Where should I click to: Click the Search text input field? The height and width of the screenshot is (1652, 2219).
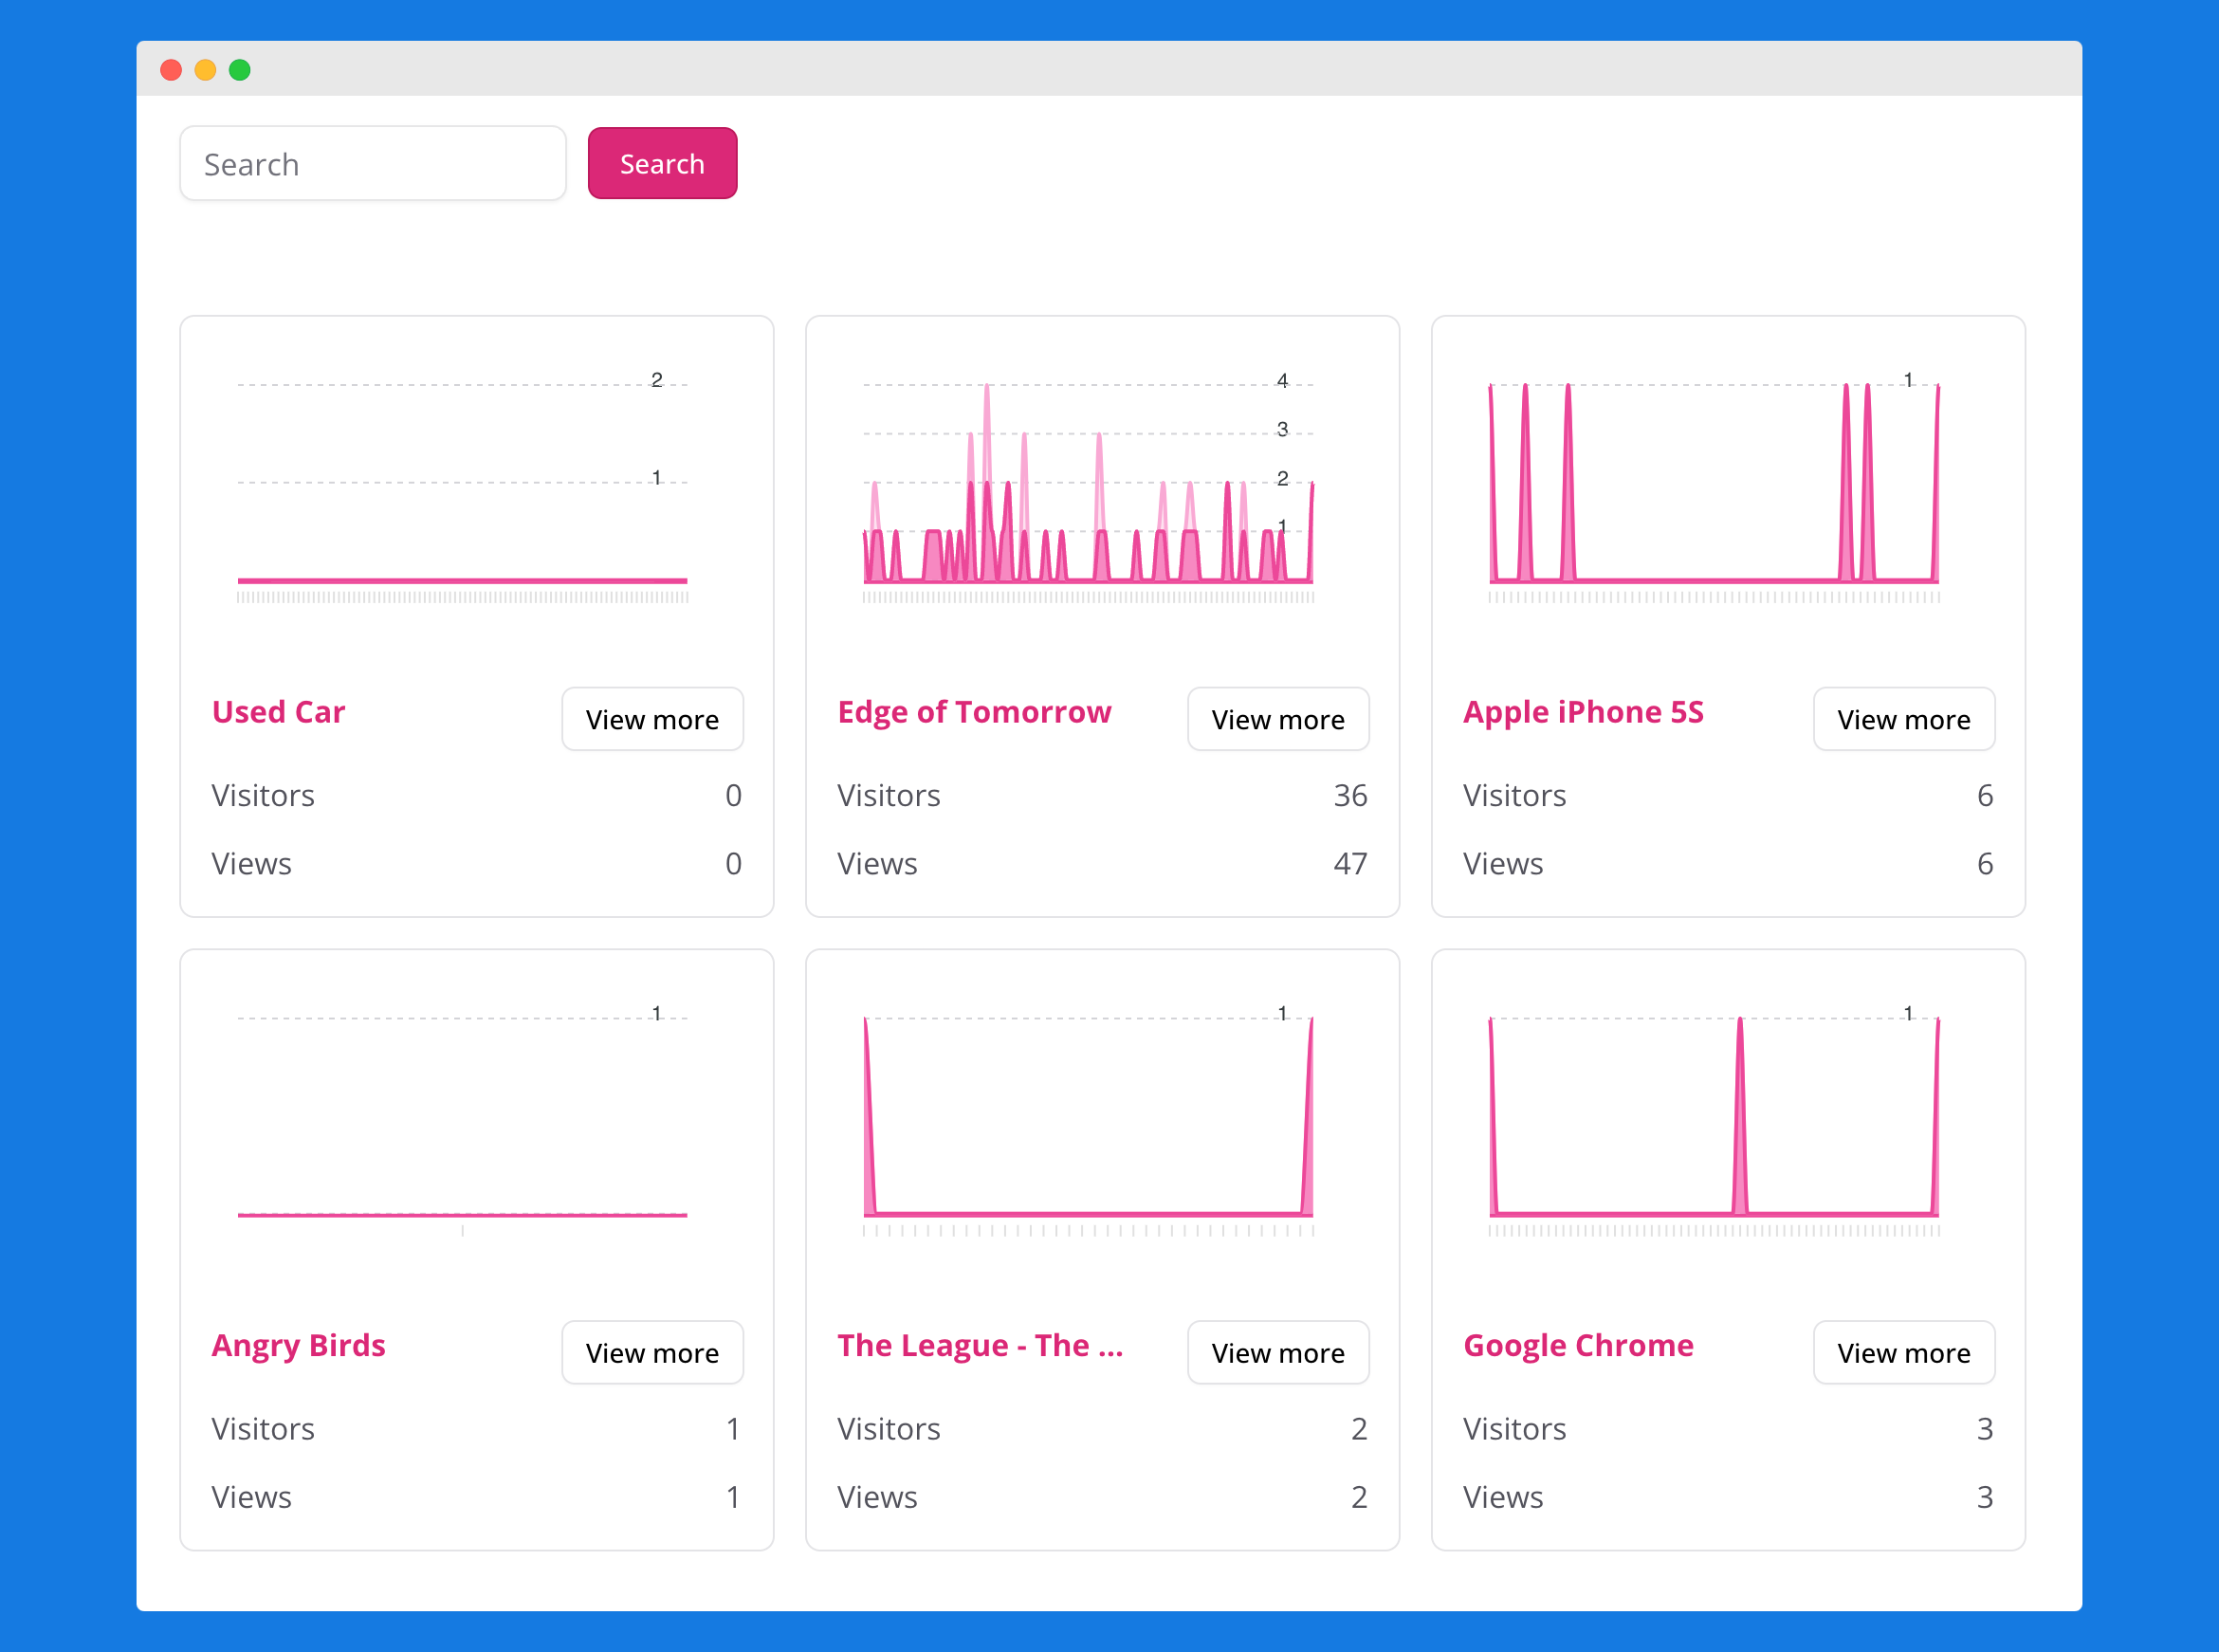(x=373, y=164)
